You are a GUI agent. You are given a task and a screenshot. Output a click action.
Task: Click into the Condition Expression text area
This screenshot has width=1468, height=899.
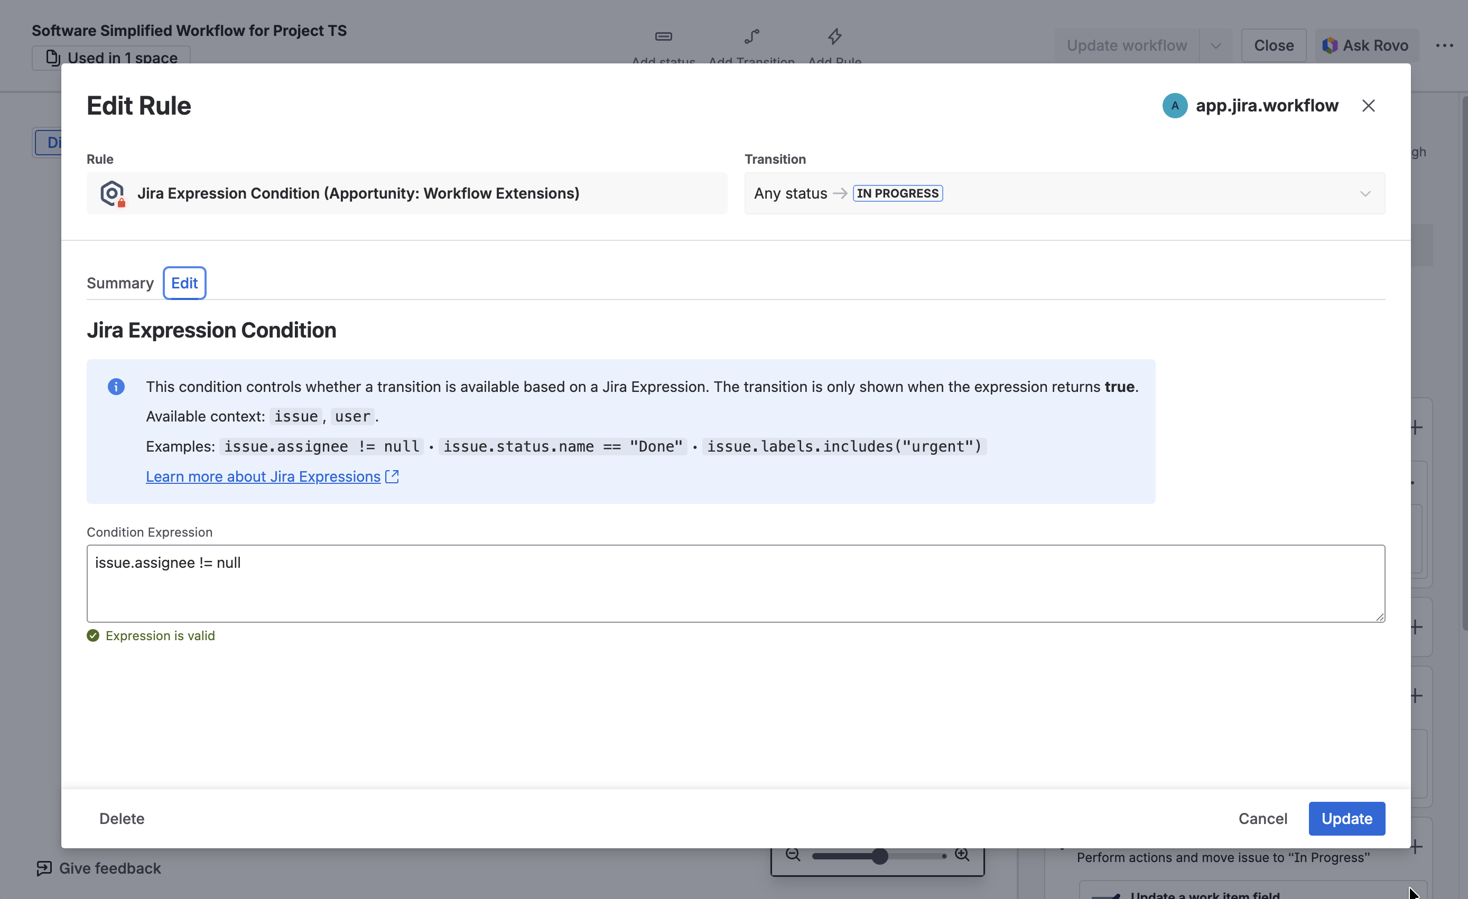pos(735,583)
